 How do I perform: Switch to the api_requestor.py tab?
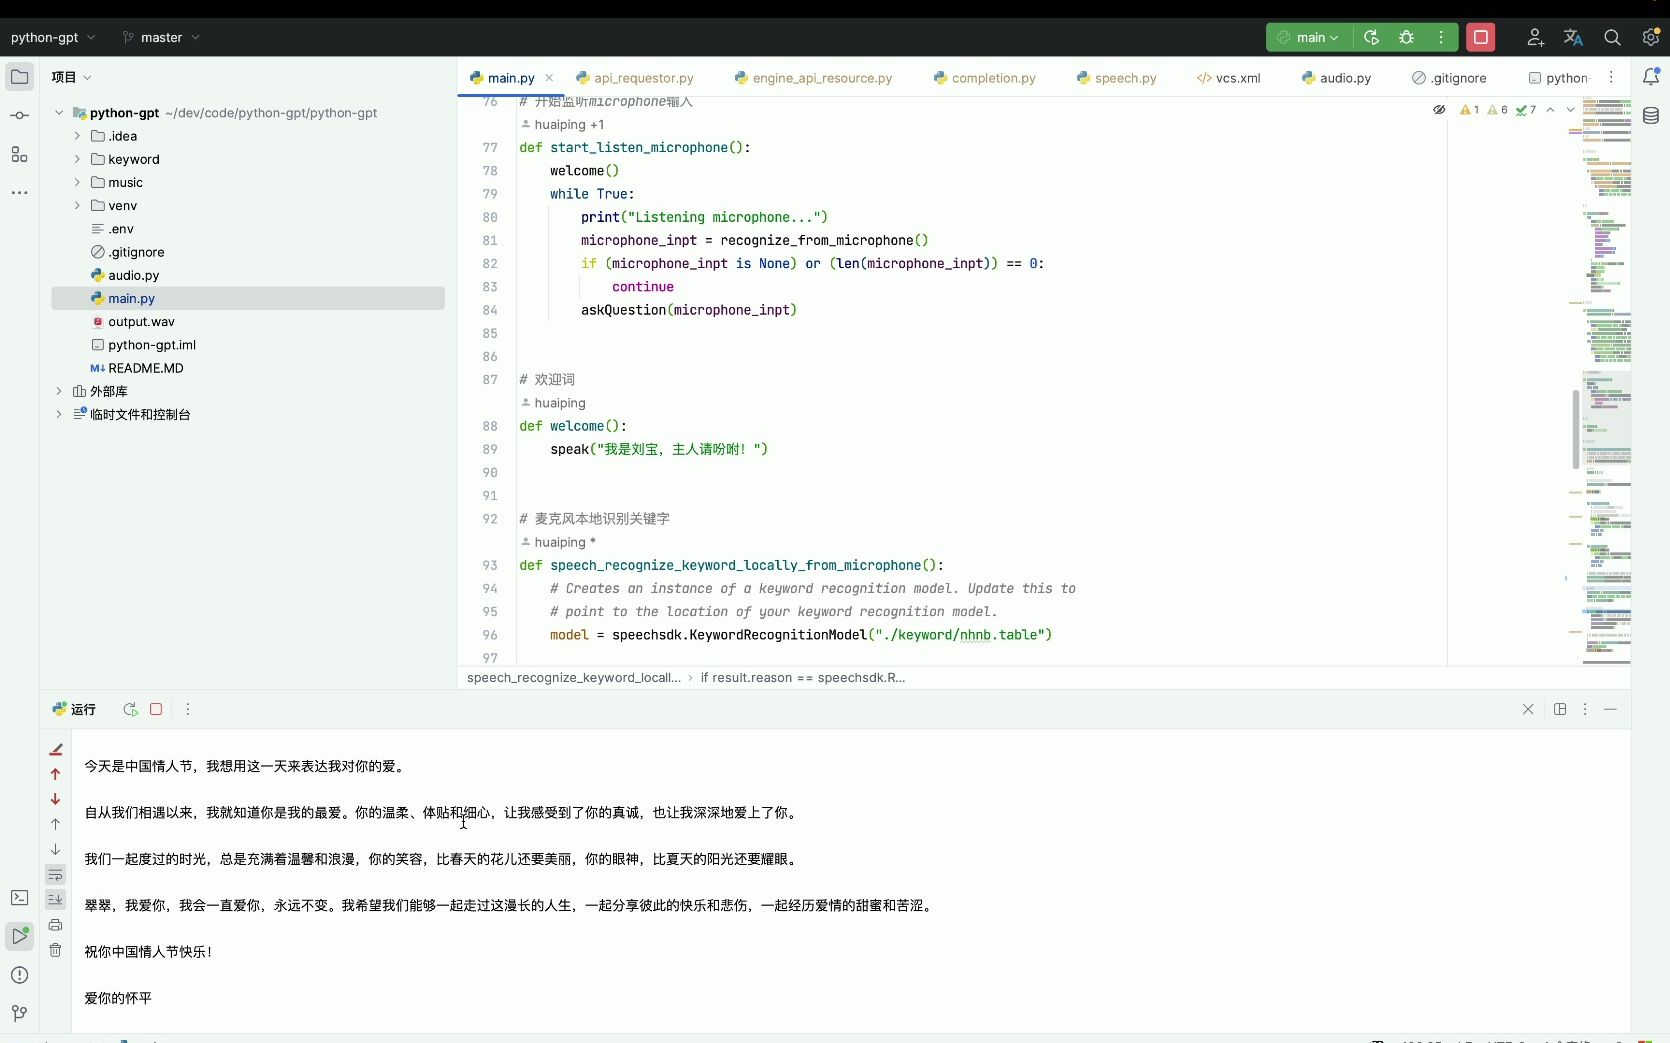[635, 78]
